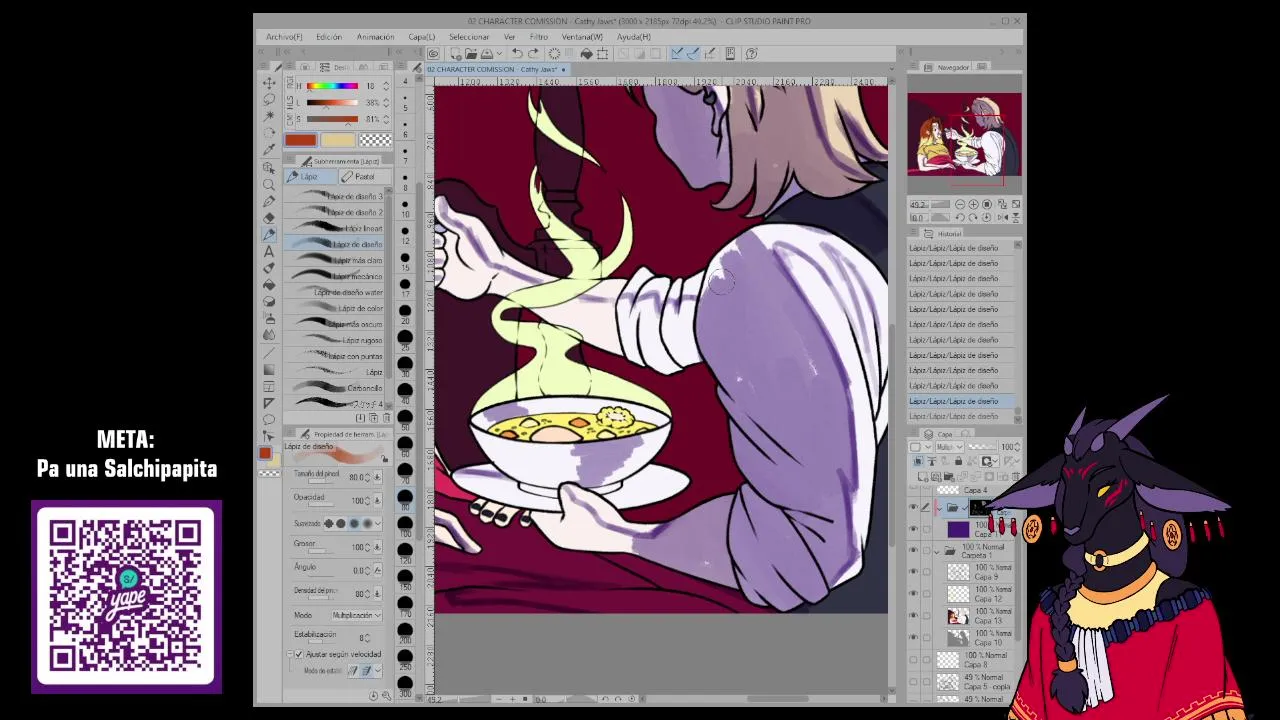The height and width of the screenshot is (720, 1280).
Task: Toggle visibility eye of Capa 10 layer
Action: click(913, 638)
